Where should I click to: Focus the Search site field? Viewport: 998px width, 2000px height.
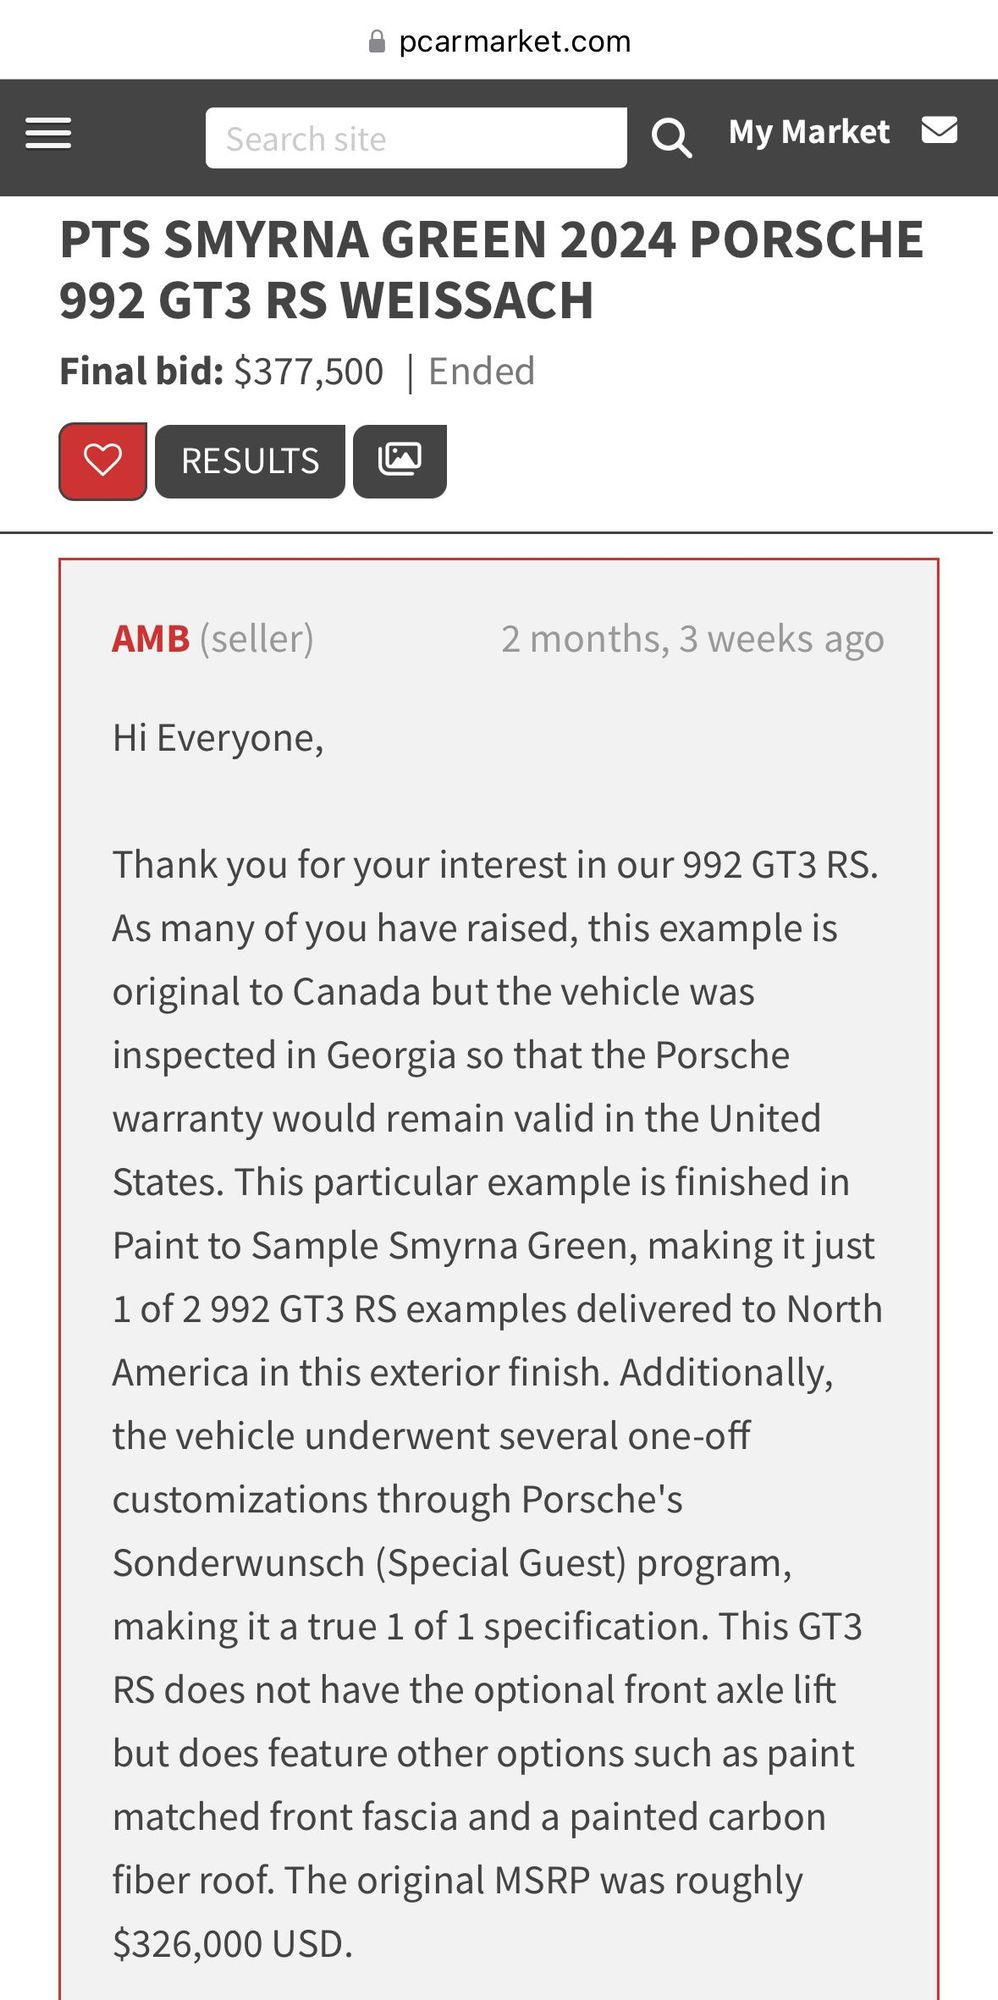(x=416, y=138)
